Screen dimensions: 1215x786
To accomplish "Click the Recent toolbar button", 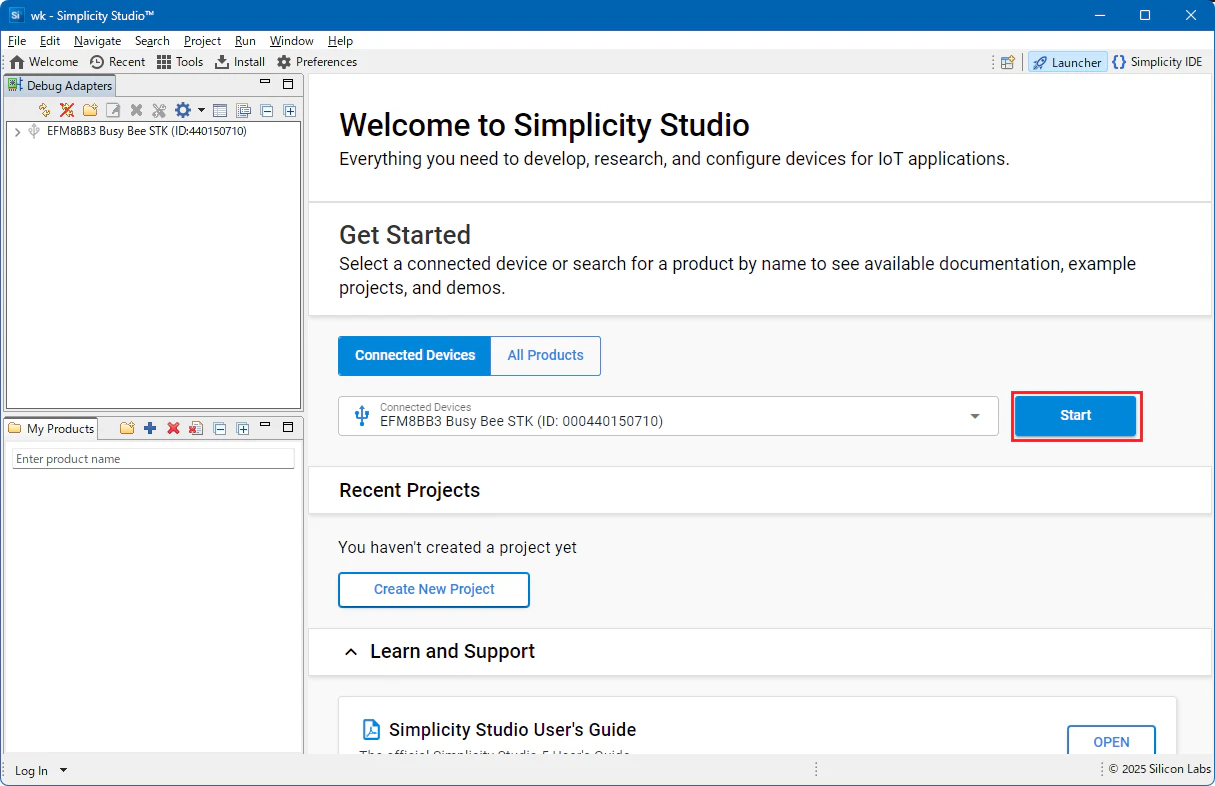I will [117, 62].
